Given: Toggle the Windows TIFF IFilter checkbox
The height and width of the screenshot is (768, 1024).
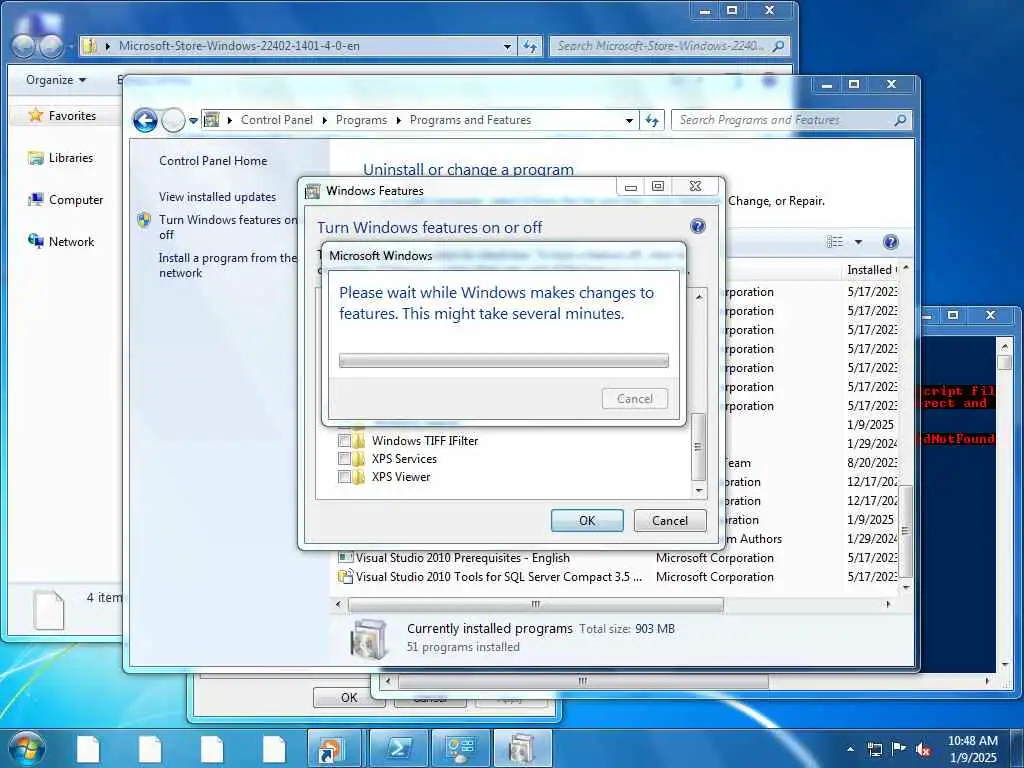Looking at the screenshot, I should (x=344, y=441).
